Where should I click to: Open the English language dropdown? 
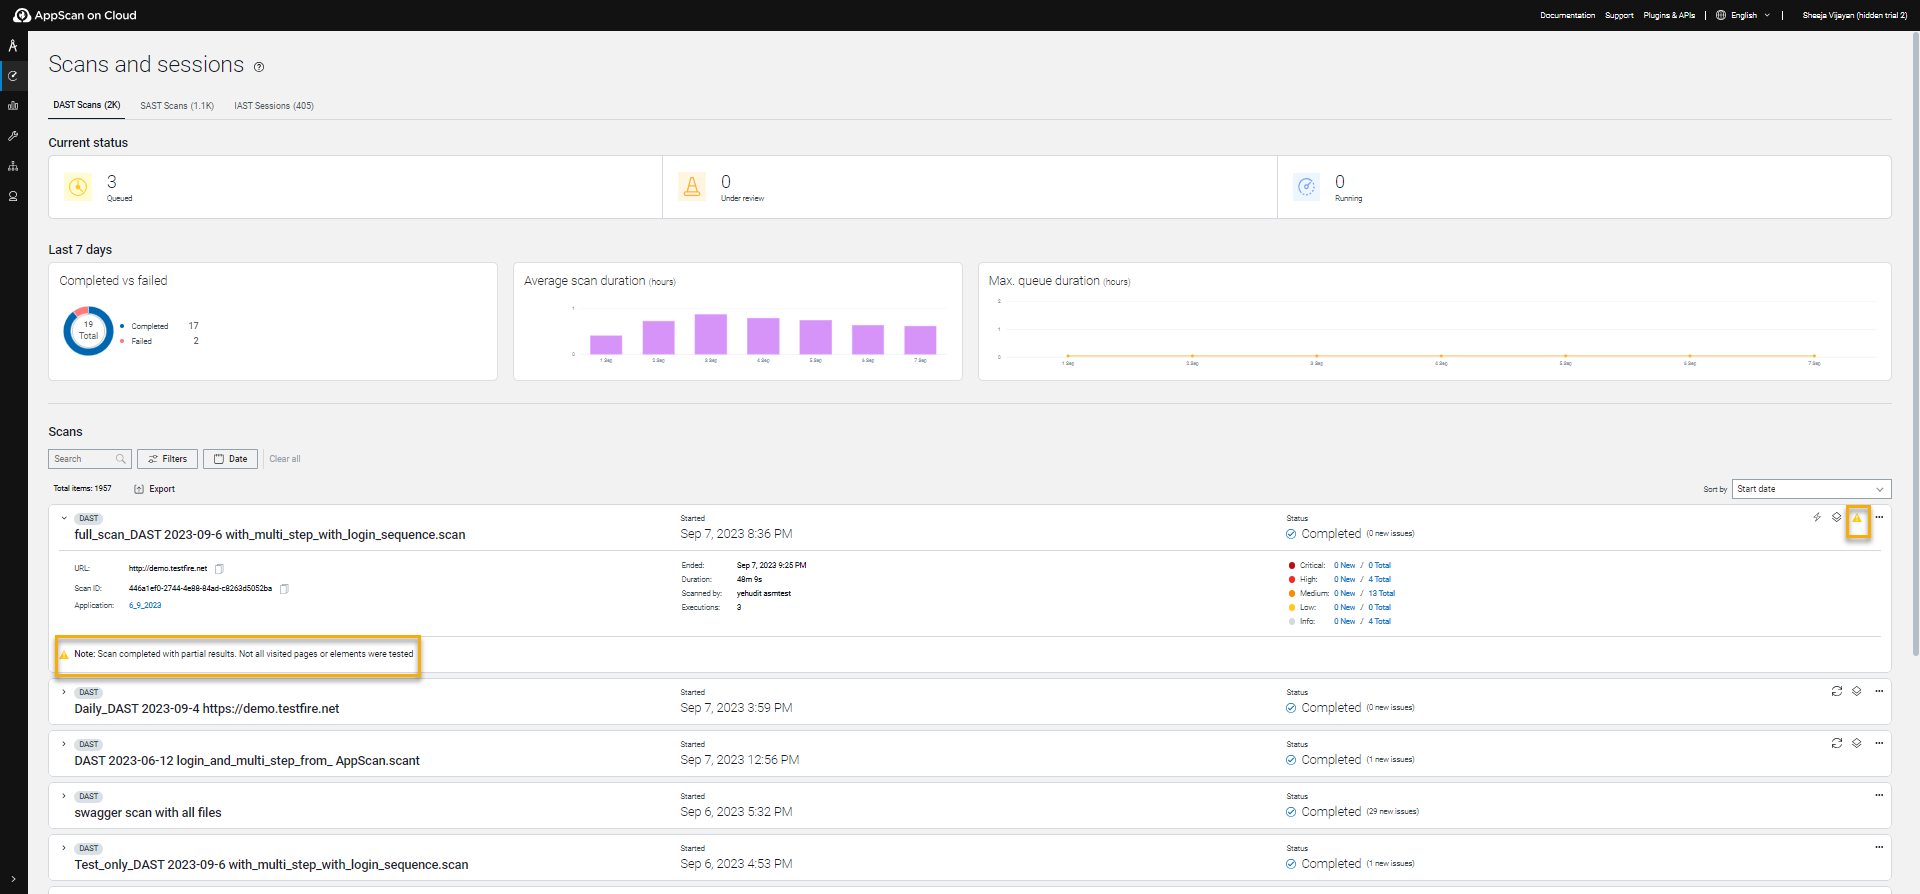pos(1743,15)
